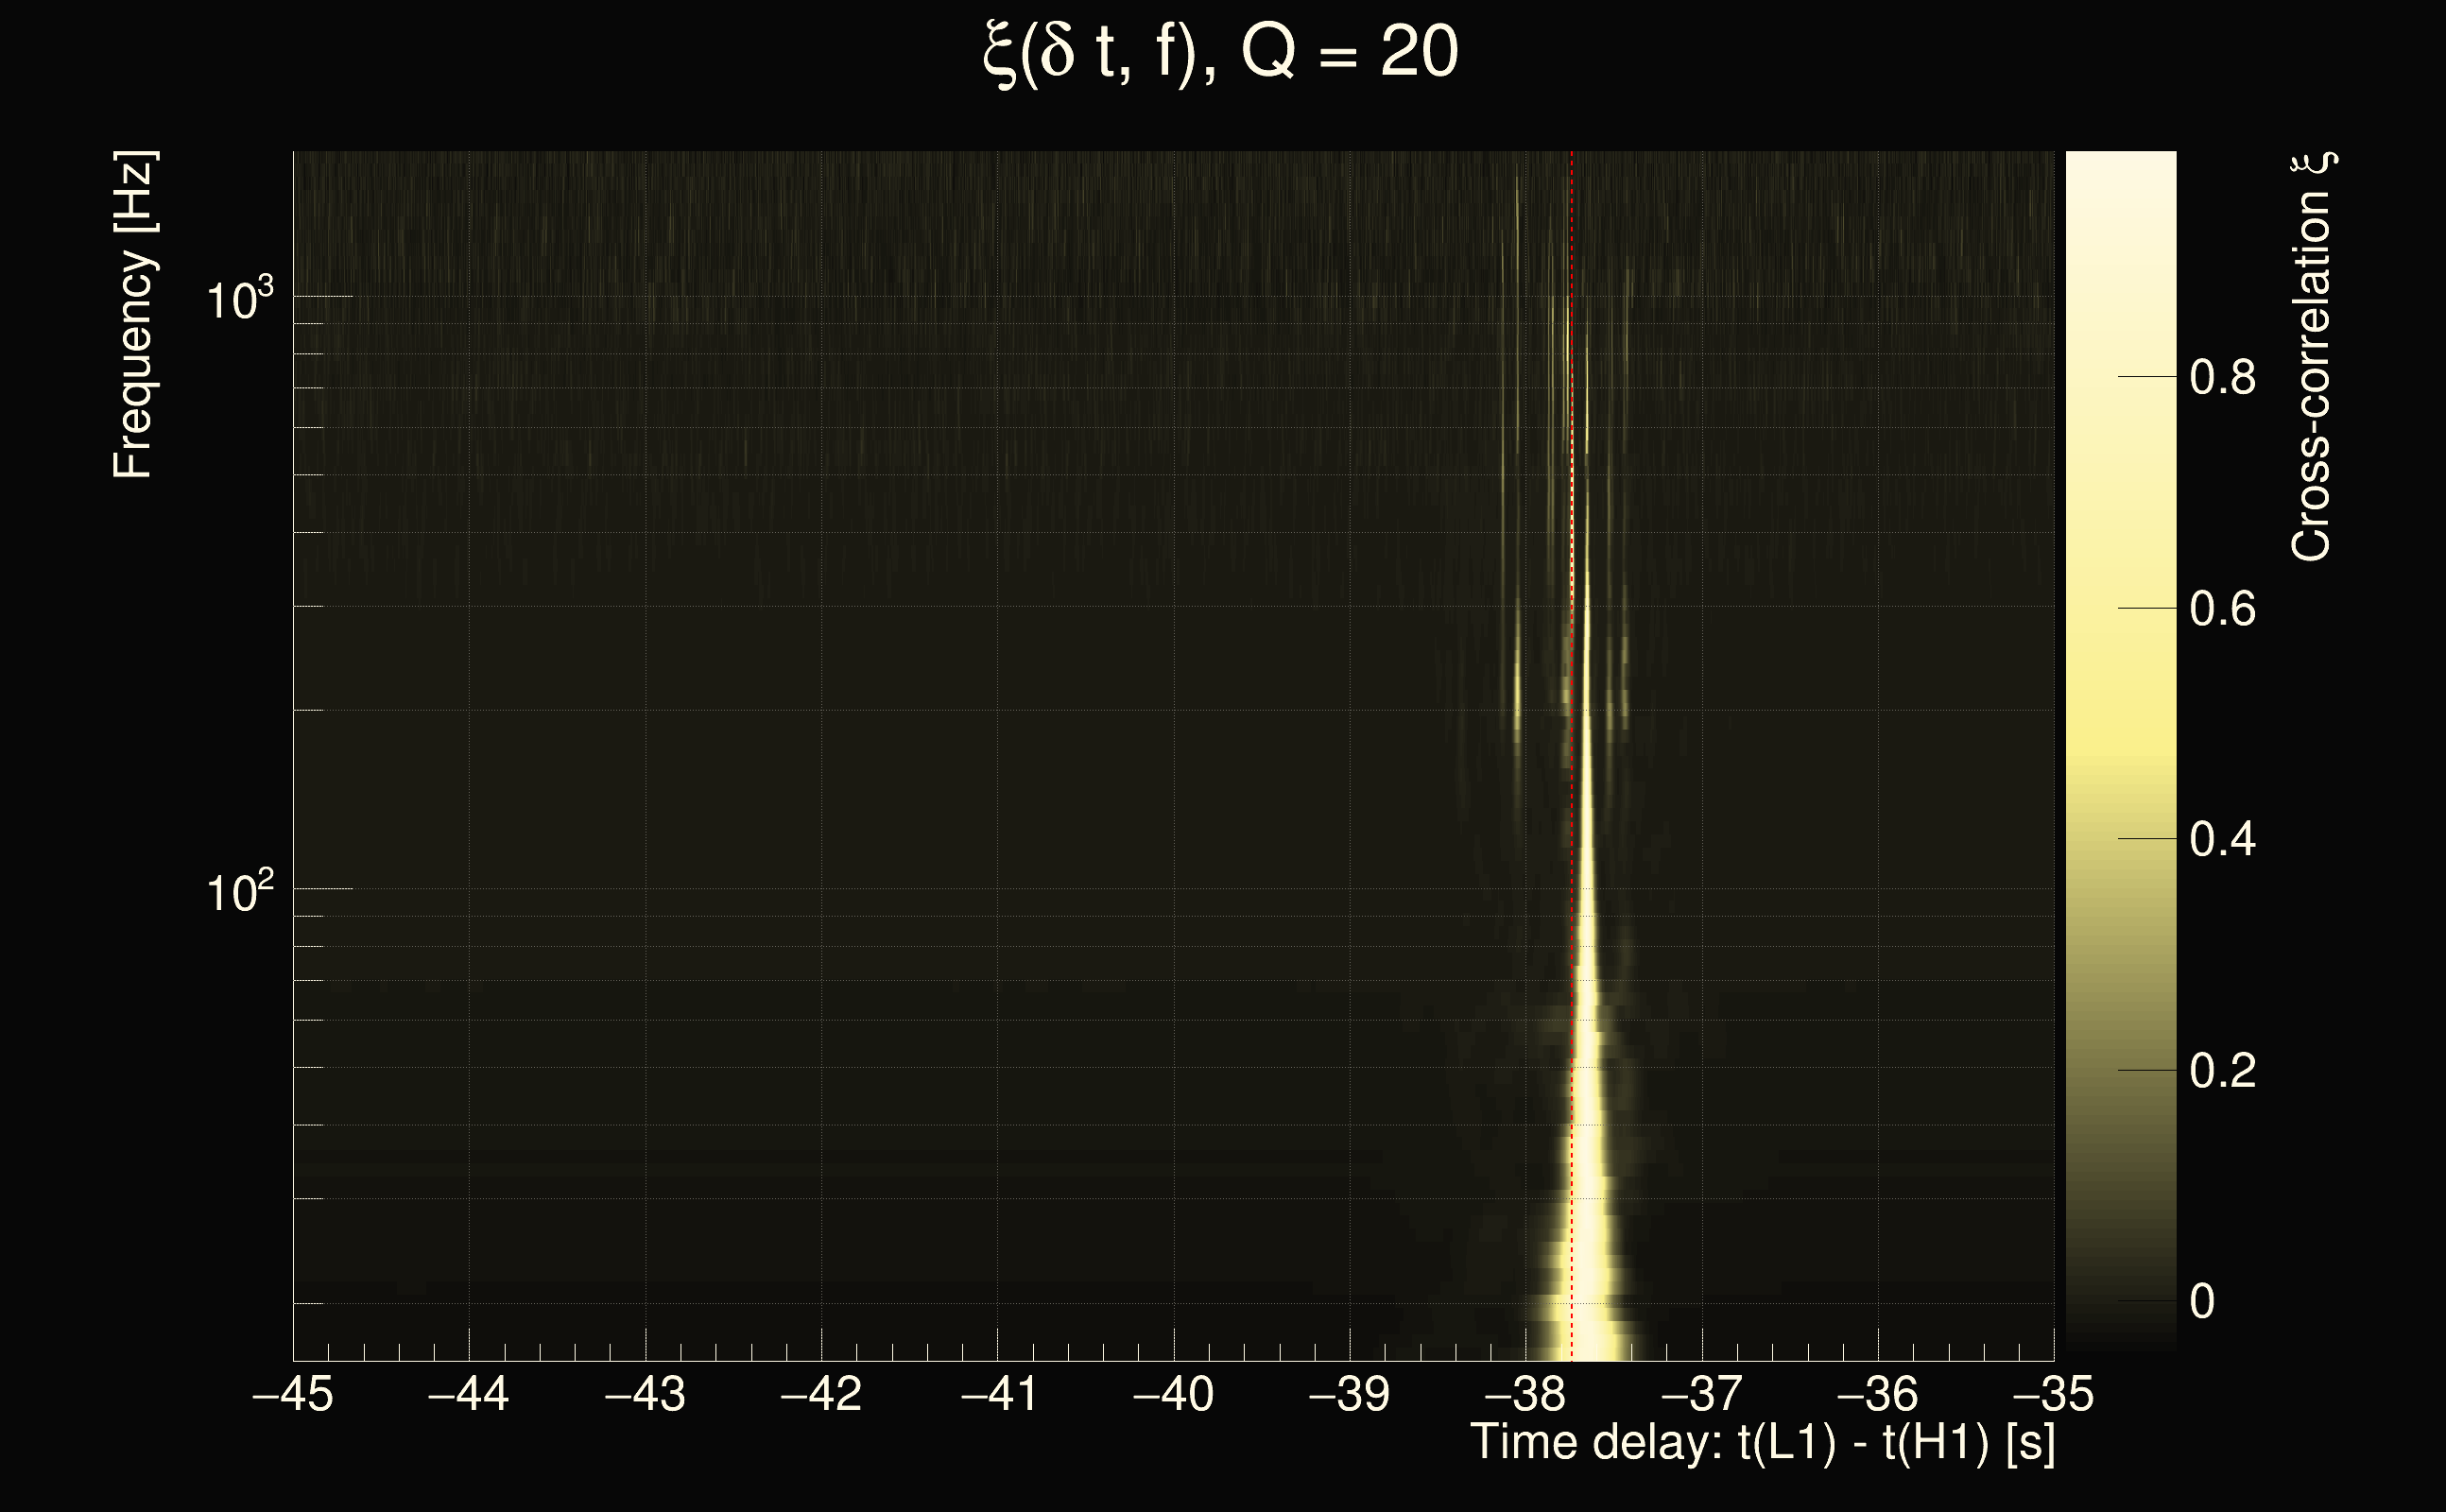The height and width of the screenshot is (1512, 2446).
Task: Click the plot title ξ(δ t, f), Q = 20
Action: coord(1221,52)
